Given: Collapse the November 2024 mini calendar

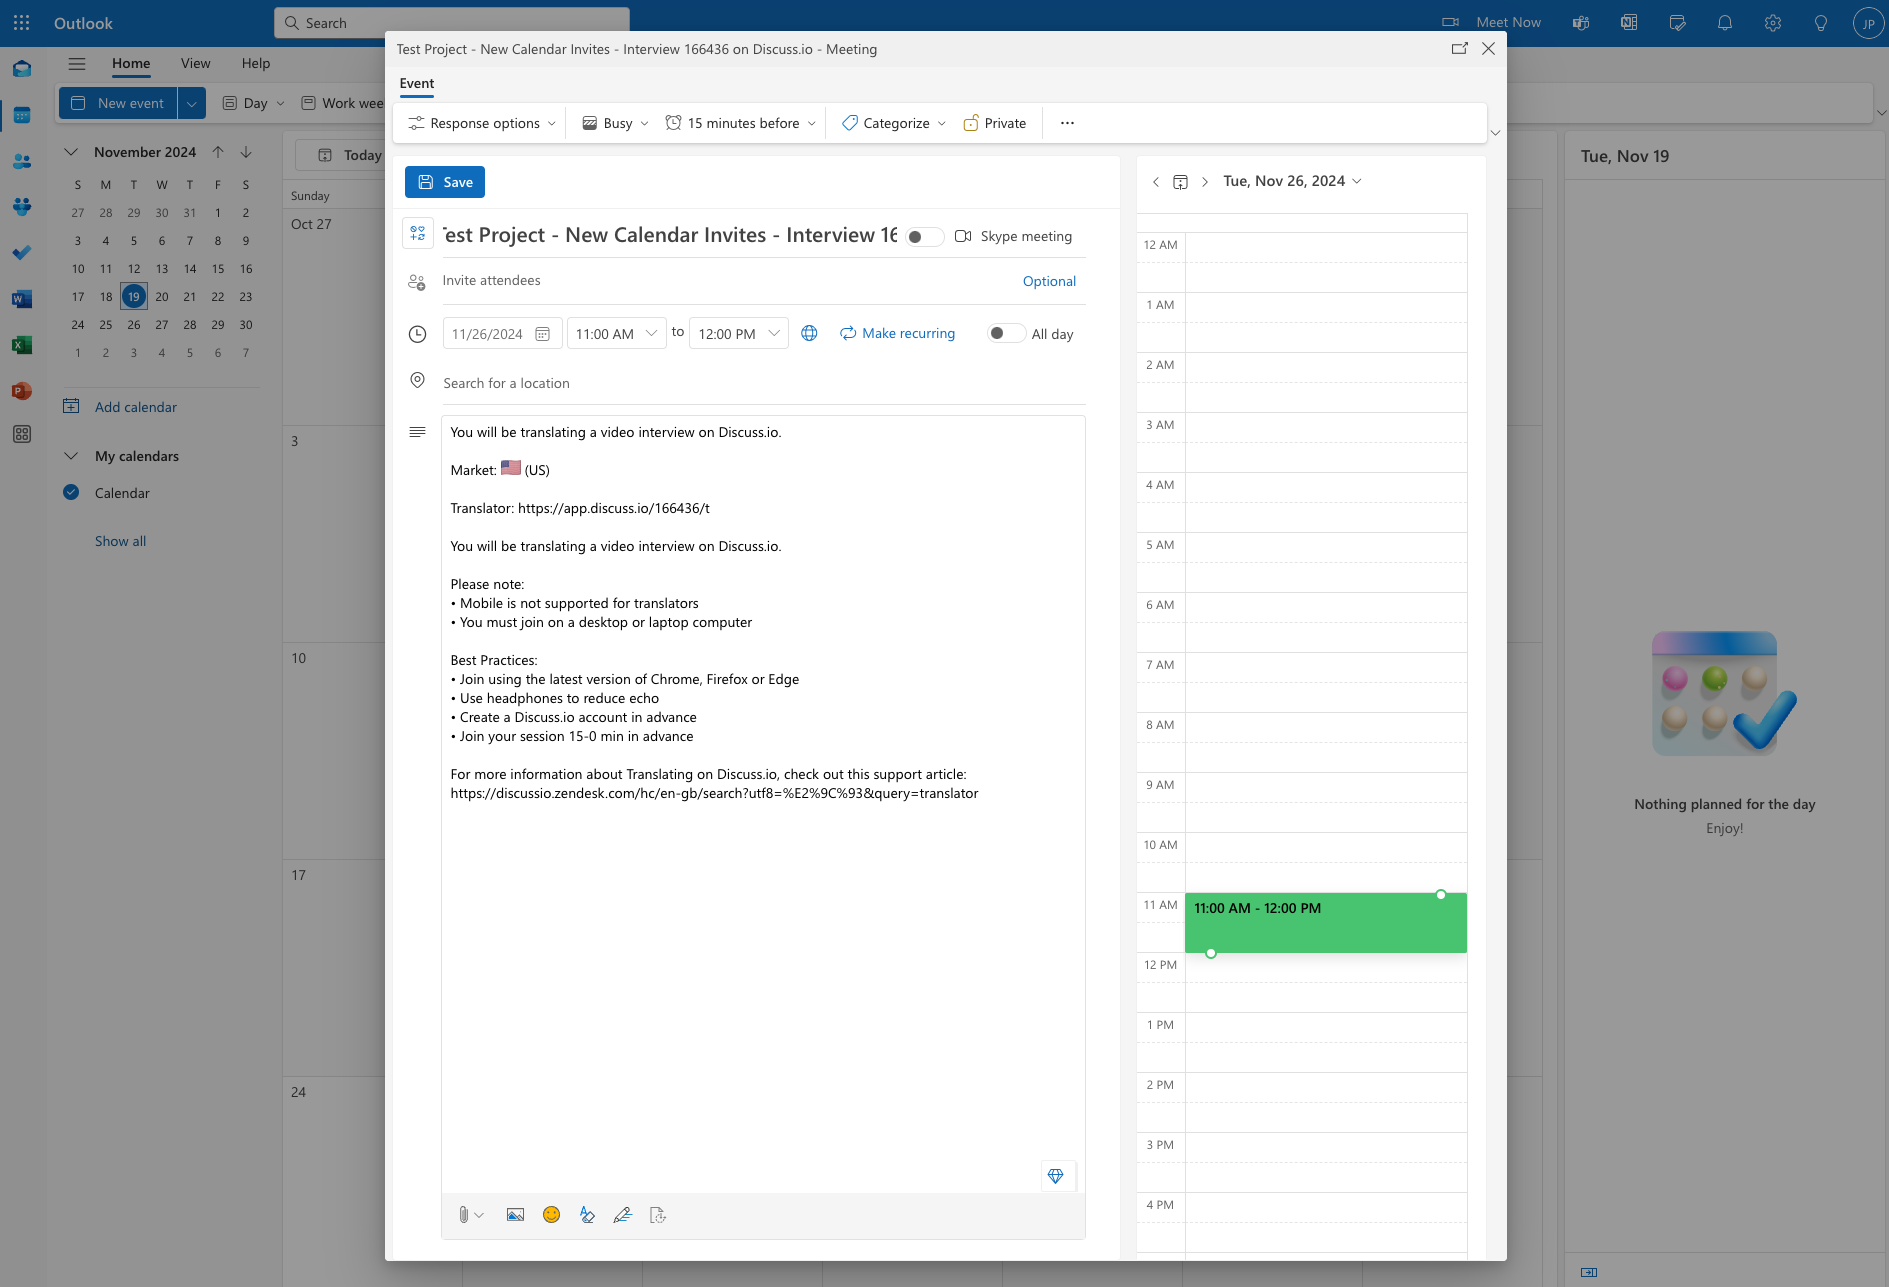Looking at the screenshot, I should coord(71,152).
